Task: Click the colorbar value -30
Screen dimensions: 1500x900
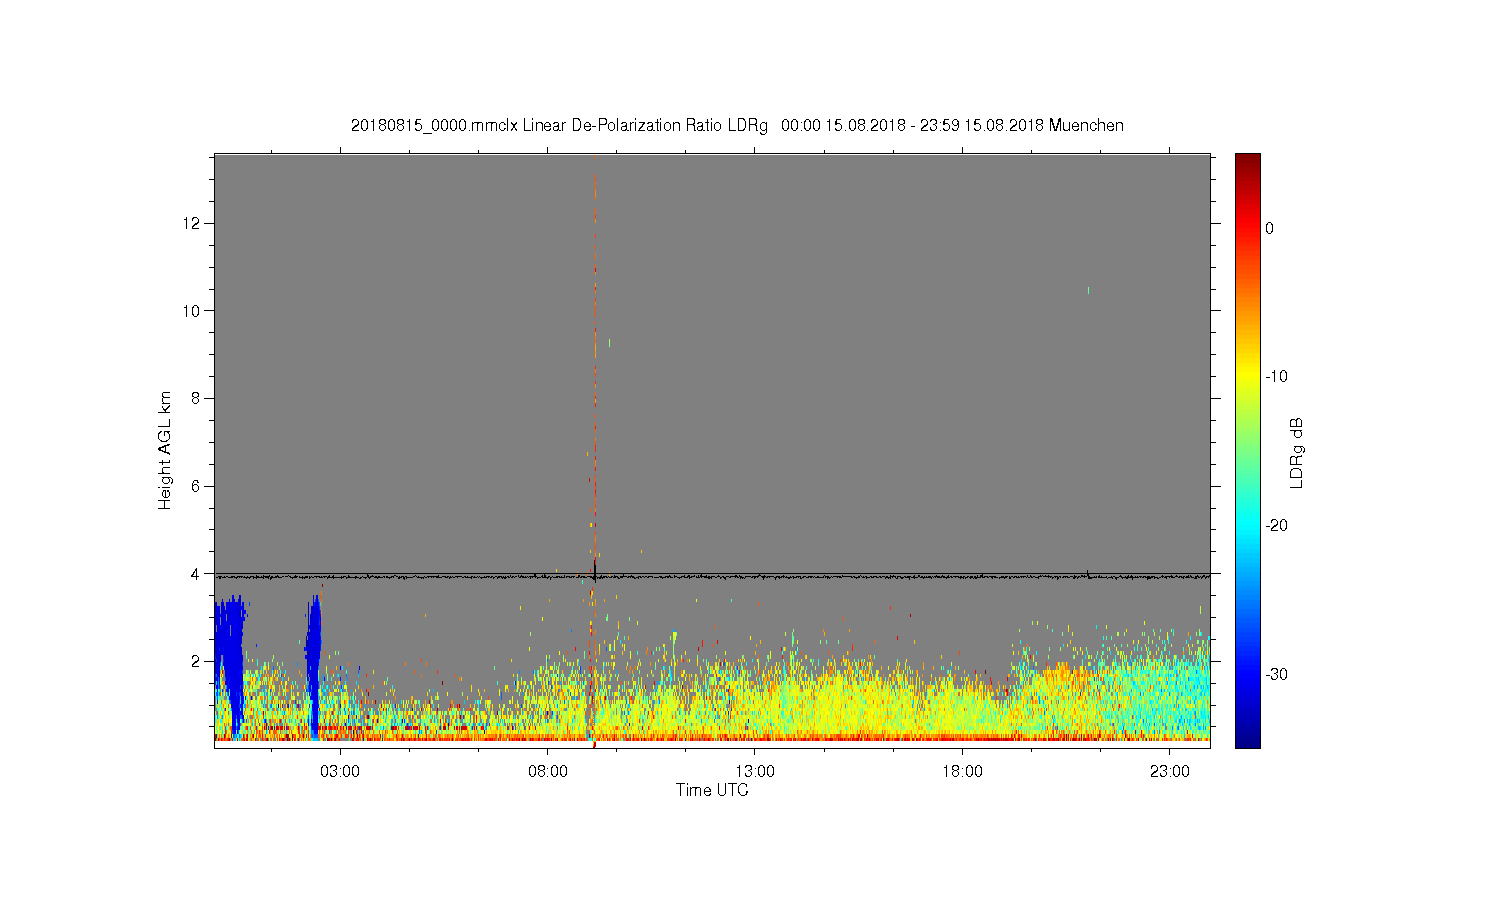Action: (1276, 674)
